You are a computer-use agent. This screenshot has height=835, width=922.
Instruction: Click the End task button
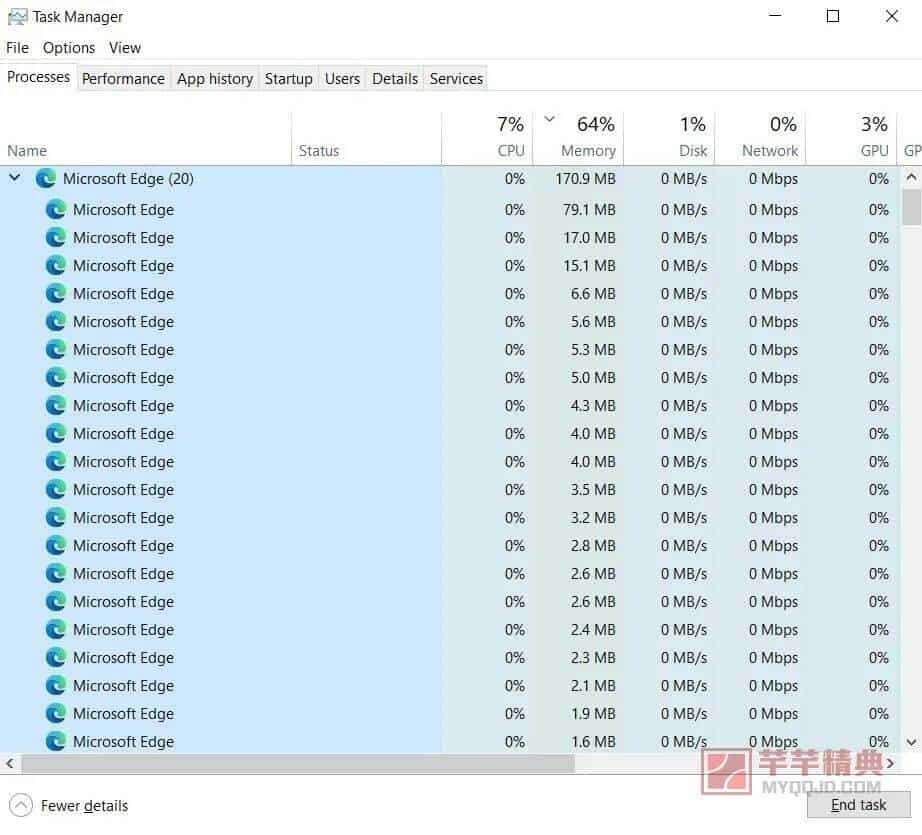pyautogui.click(x=858, y=804)
